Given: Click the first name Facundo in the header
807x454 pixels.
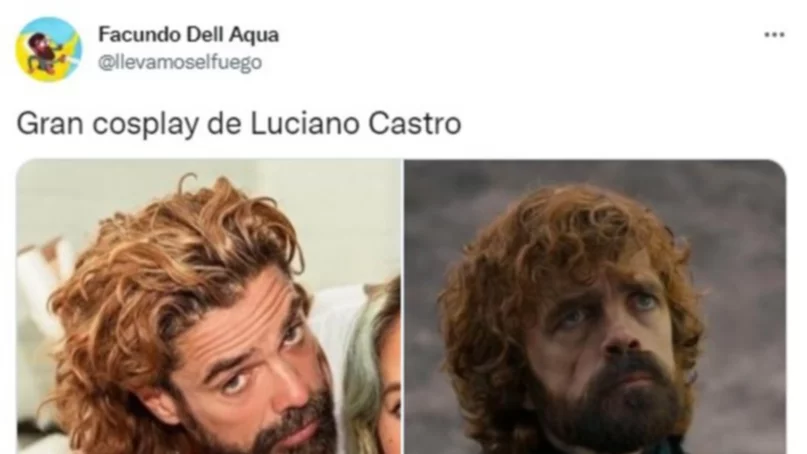Looking at the screenshot, I should coord(139,34).
